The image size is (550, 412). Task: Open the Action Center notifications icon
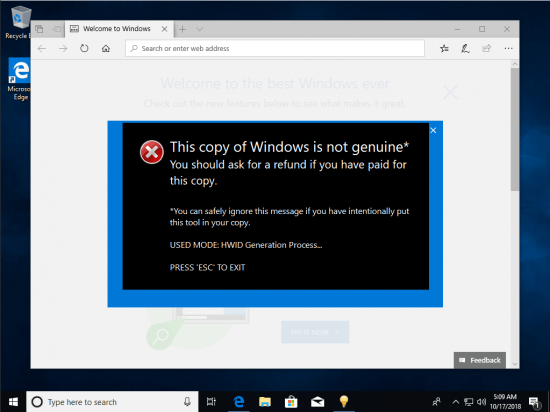pyautogui.click(x=534, y=402)
